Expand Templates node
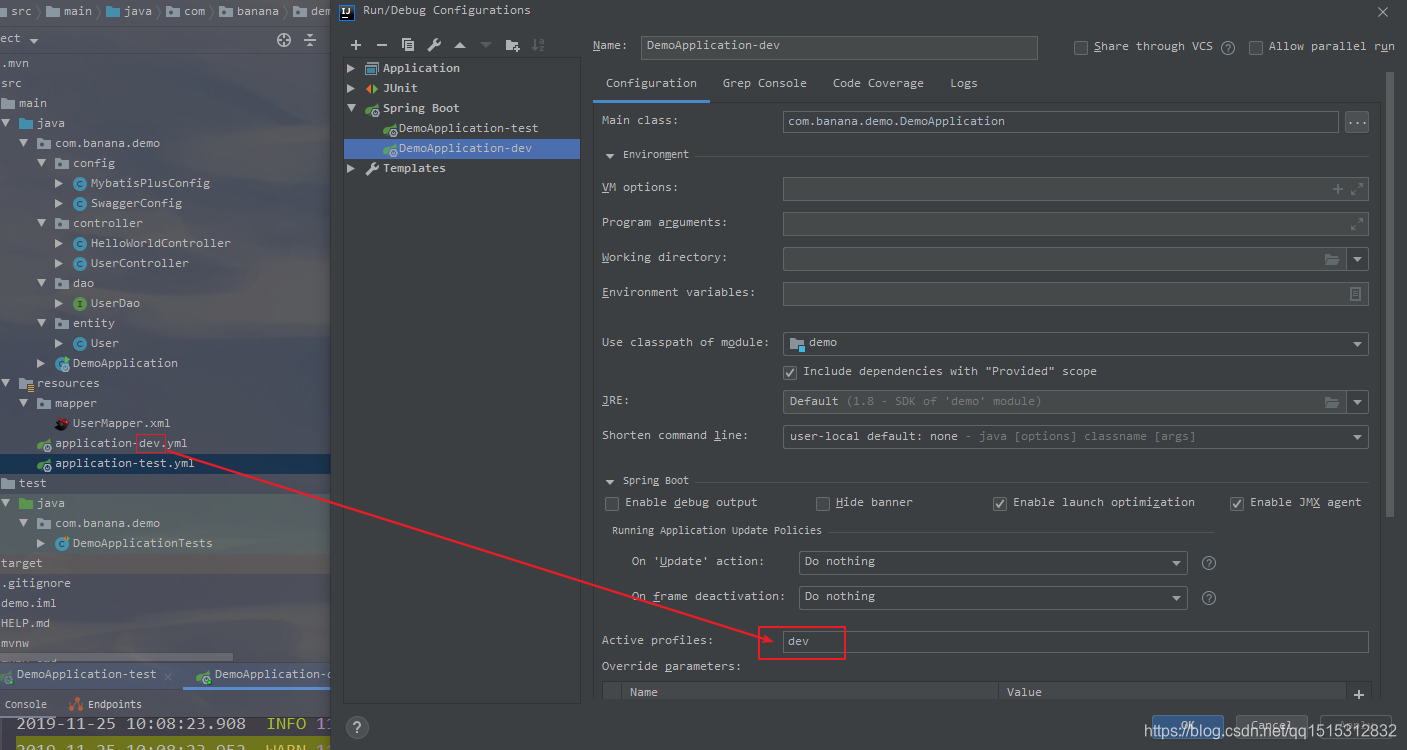This screenshot has height=750, width=1407. (x=351, y=168)
